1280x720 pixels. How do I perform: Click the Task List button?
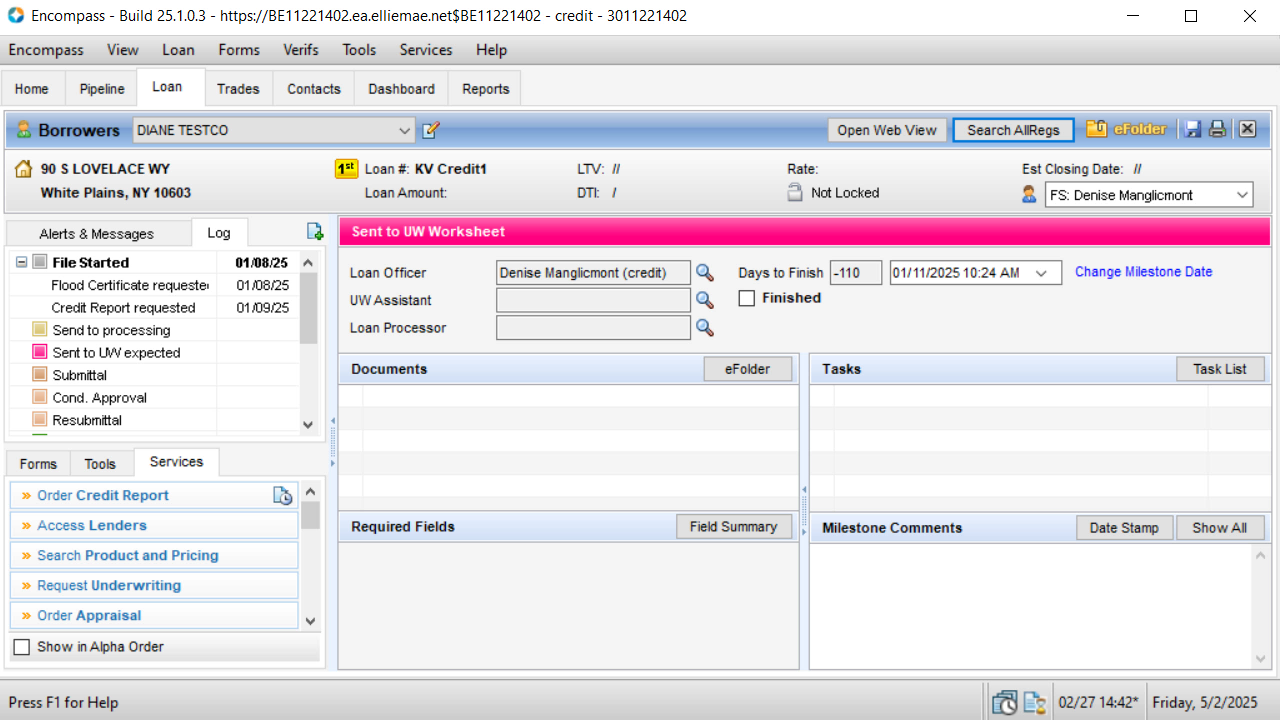coord(1220,369)
